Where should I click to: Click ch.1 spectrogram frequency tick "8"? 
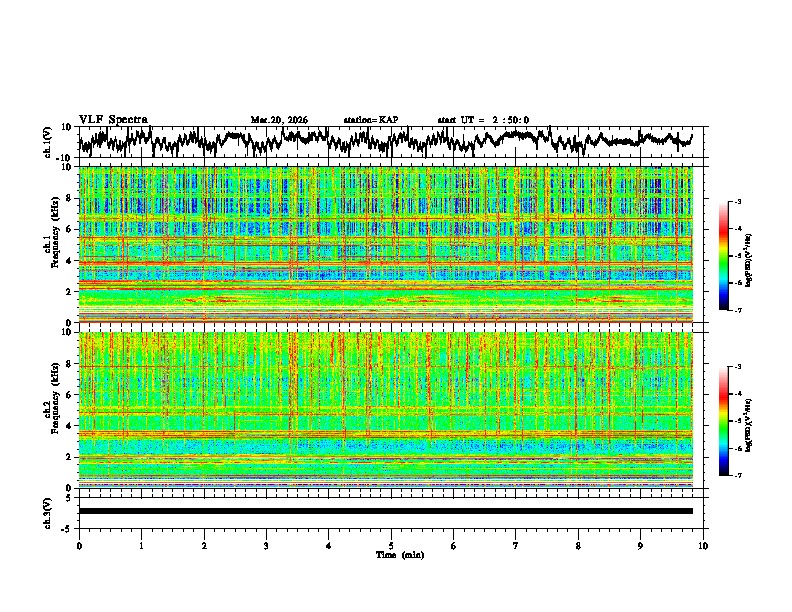(70, 198)
